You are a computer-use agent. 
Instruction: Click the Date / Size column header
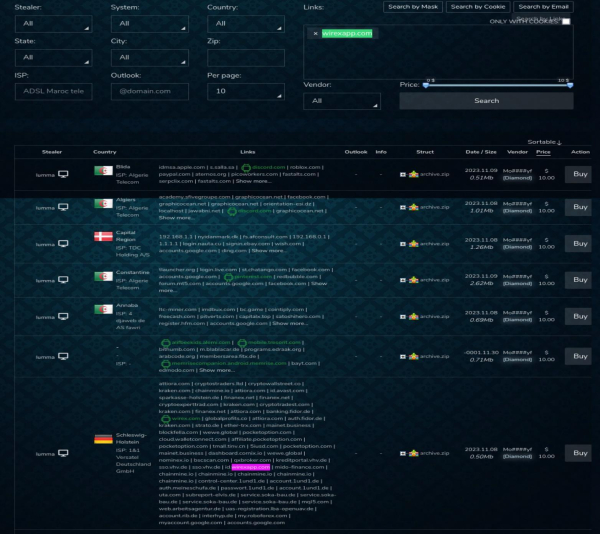click(481, 152)
